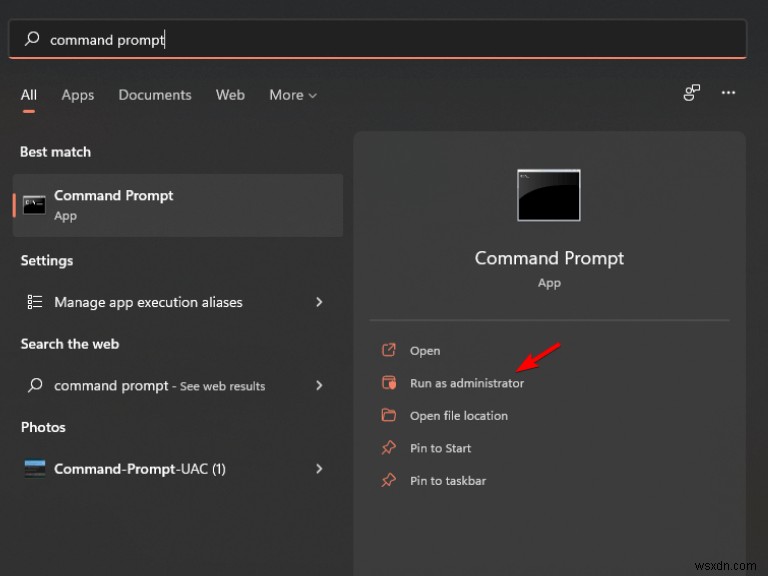
Task: Choose Open file location
Action: (459, 415)
